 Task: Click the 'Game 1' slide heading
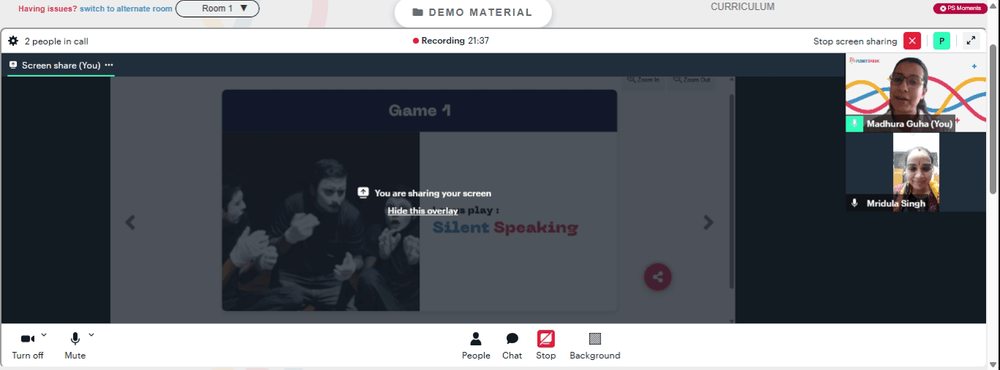[420, 110]
